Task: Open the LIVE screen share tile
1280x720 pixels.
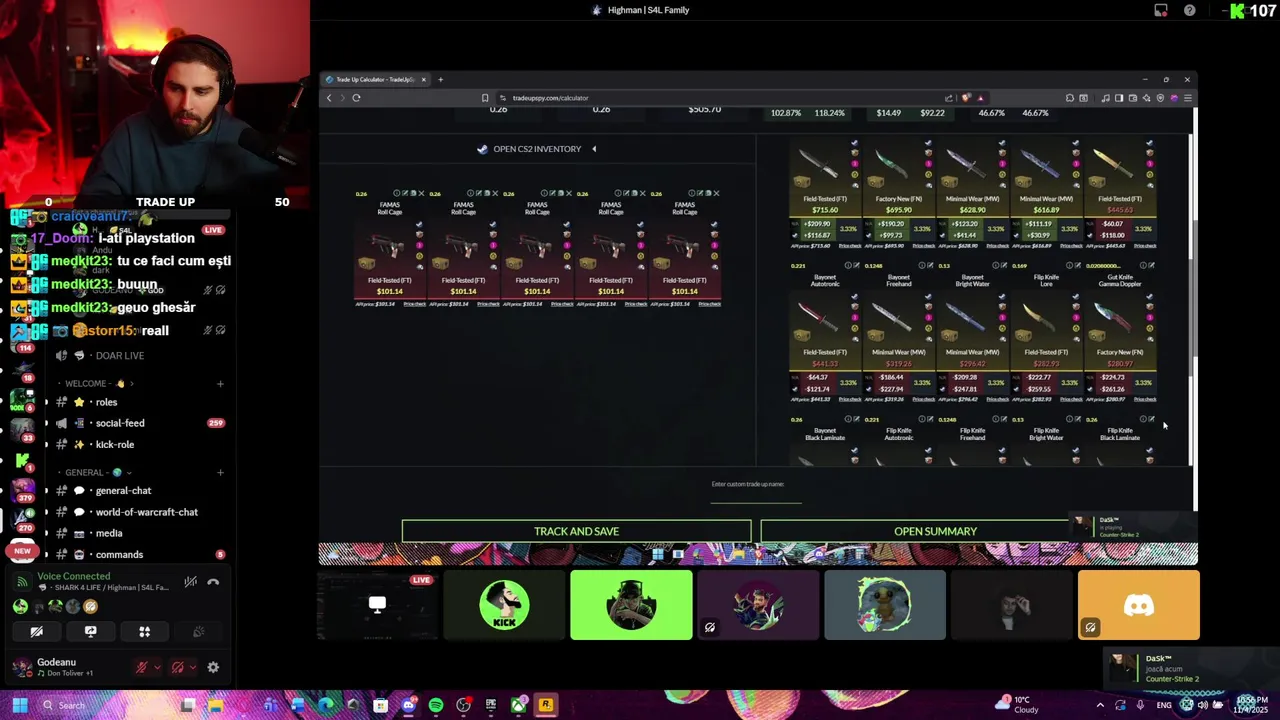Action: pos(377,605)
